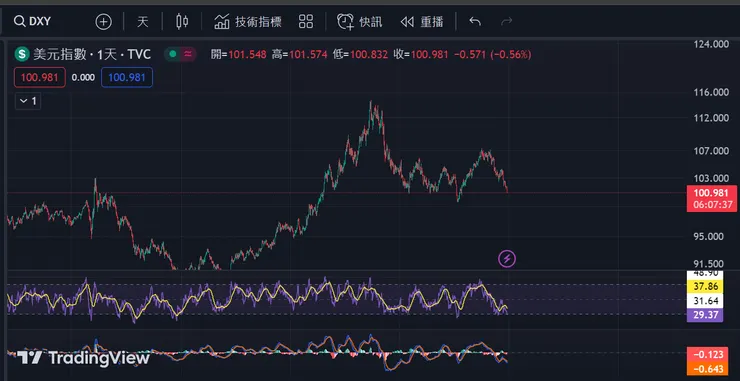Image resolution: width=740 pixels, height=381 pixels.
Task: Collapse the indicator legend showing 1
Action: click(x=28, y=101)
